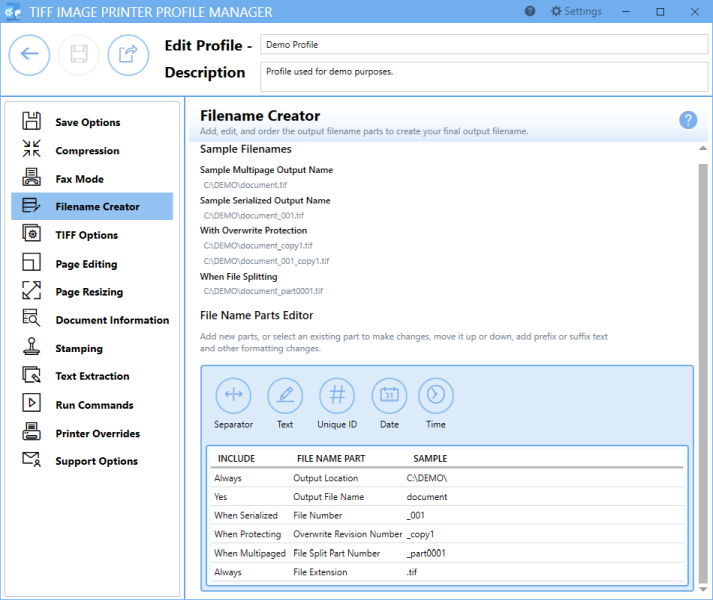
Task: Open Run Commands section
Action: (92, 405)
